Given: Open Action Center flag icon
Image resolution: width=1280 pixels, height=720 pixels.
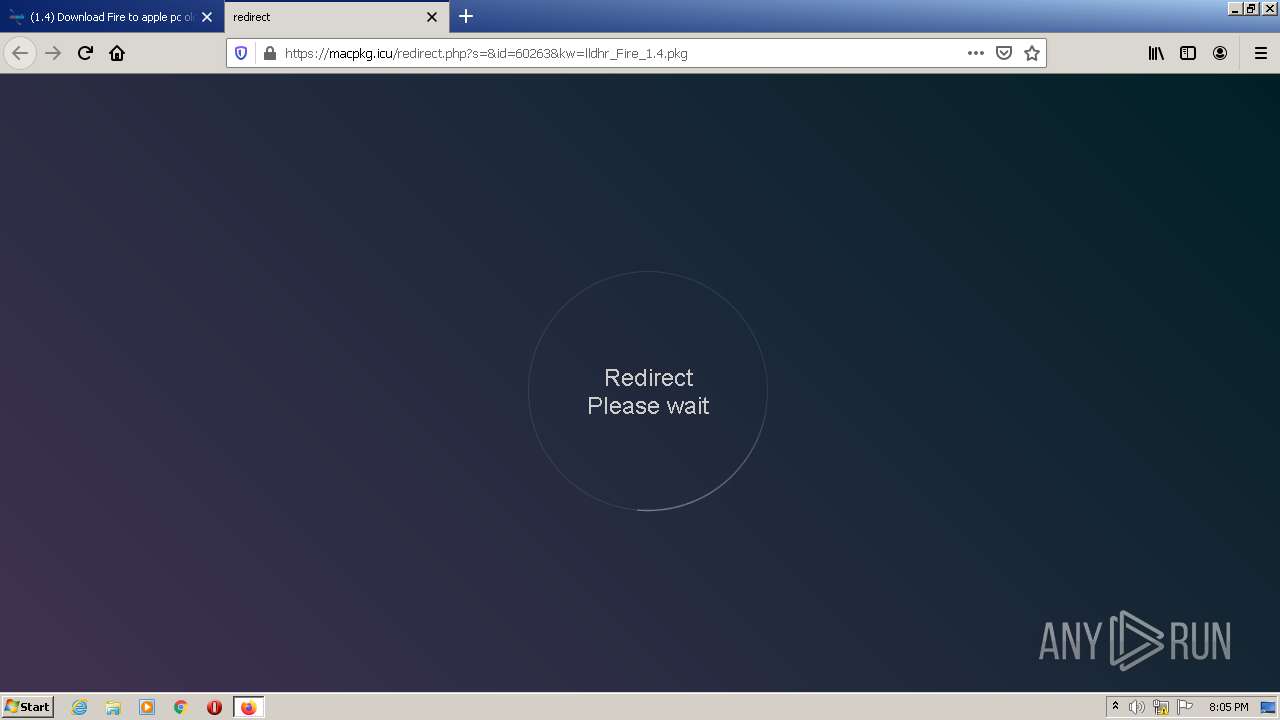Looking at the screenshot, I should click(1185, 707).
